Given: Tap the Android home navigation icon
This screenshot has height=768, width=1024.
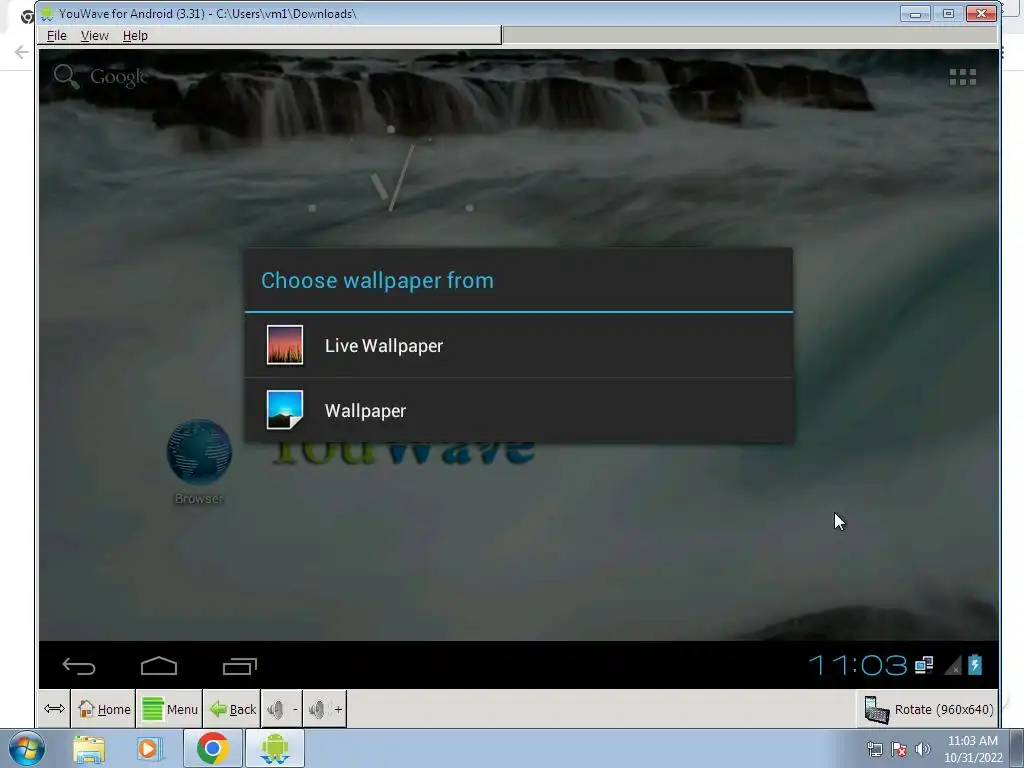Looking at the screenshot, I should (x=159, y=665).
